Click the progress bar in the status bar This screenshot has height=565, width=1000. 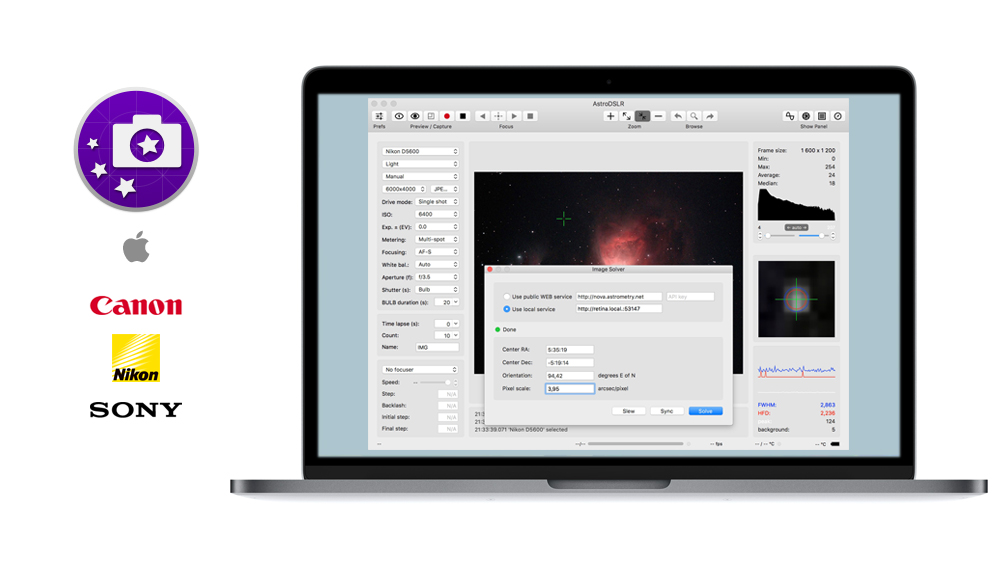pyautogui.click(x=636, y=444)
